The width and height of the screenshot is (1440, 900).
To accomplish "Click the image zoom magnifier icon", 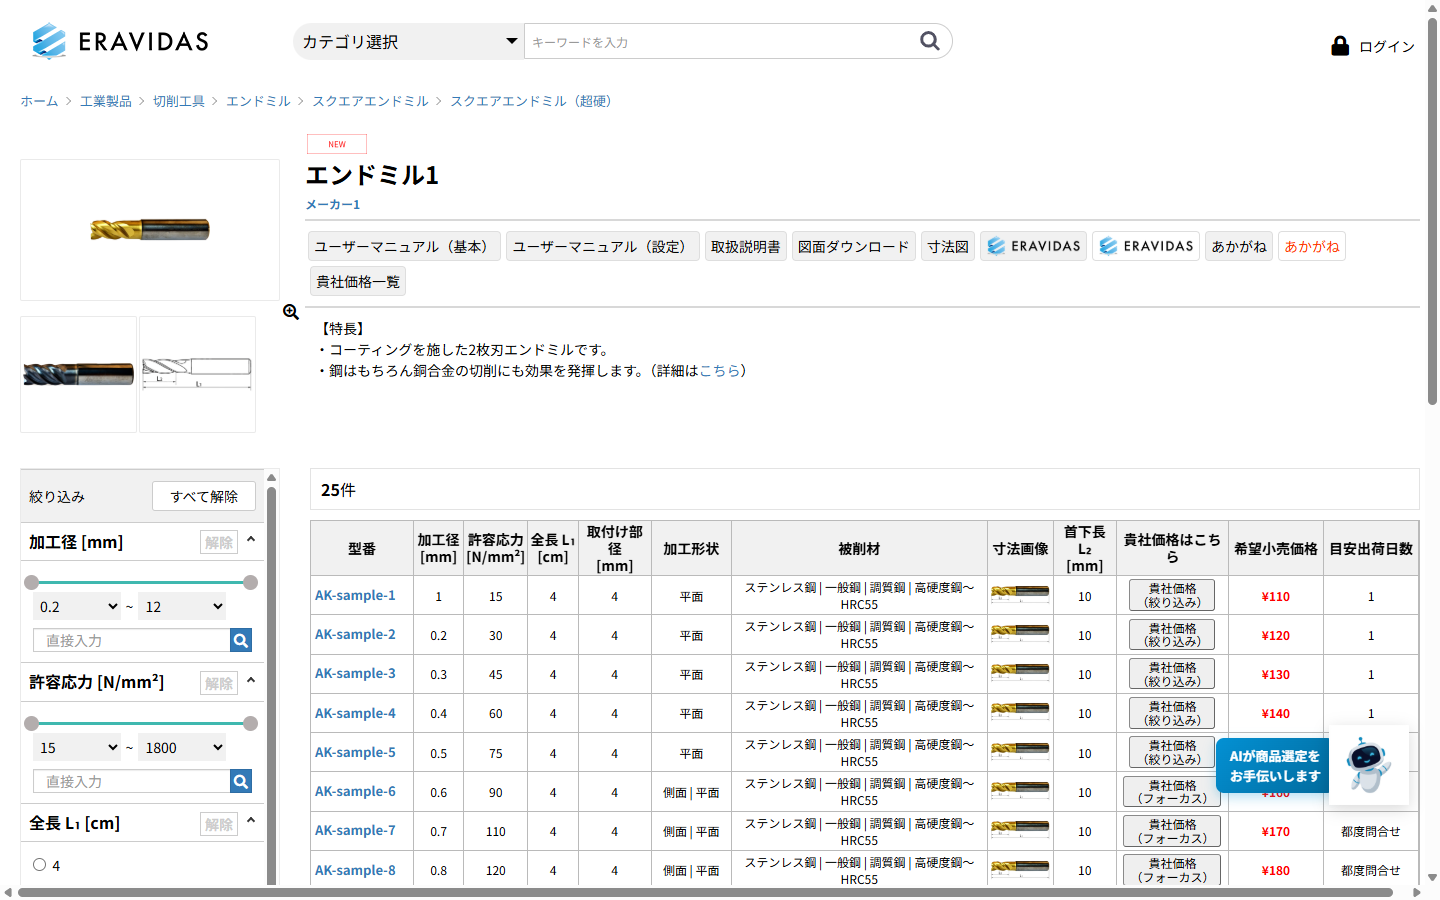I will (290, 312).
